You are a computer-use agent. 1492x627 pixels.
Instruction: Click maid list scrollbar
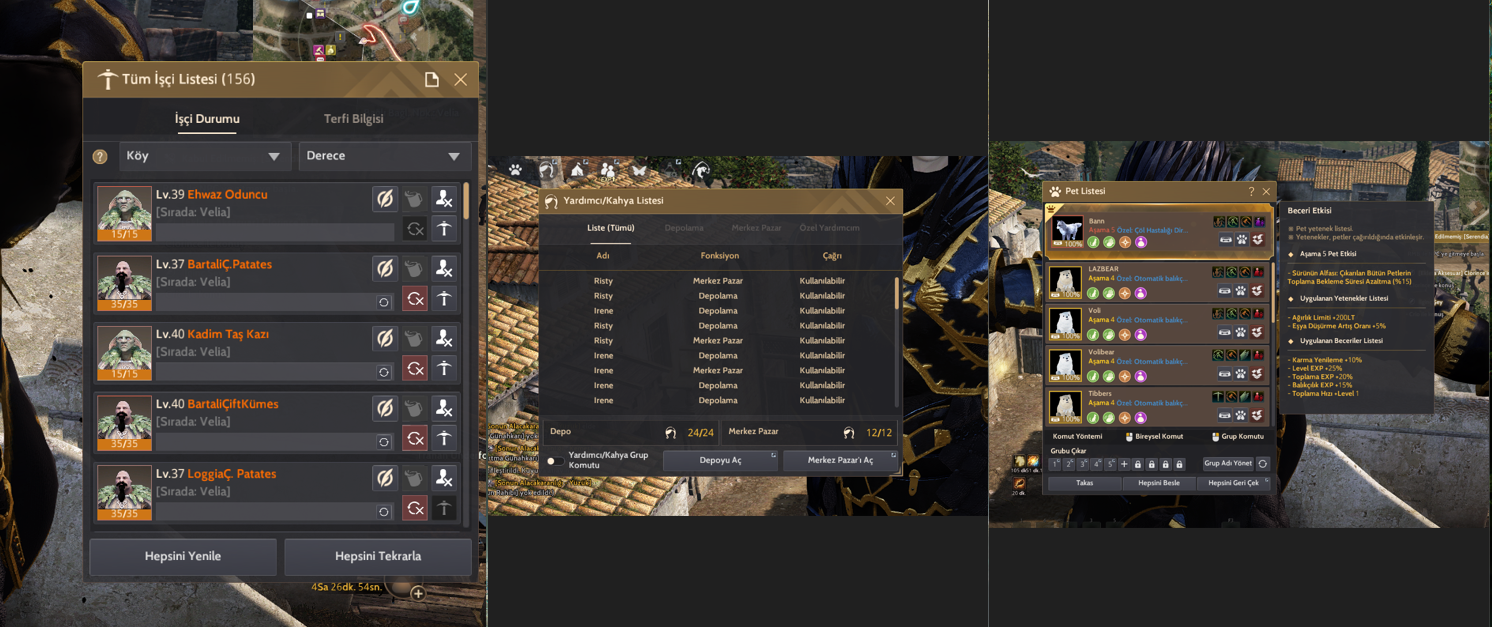(896, 295)
